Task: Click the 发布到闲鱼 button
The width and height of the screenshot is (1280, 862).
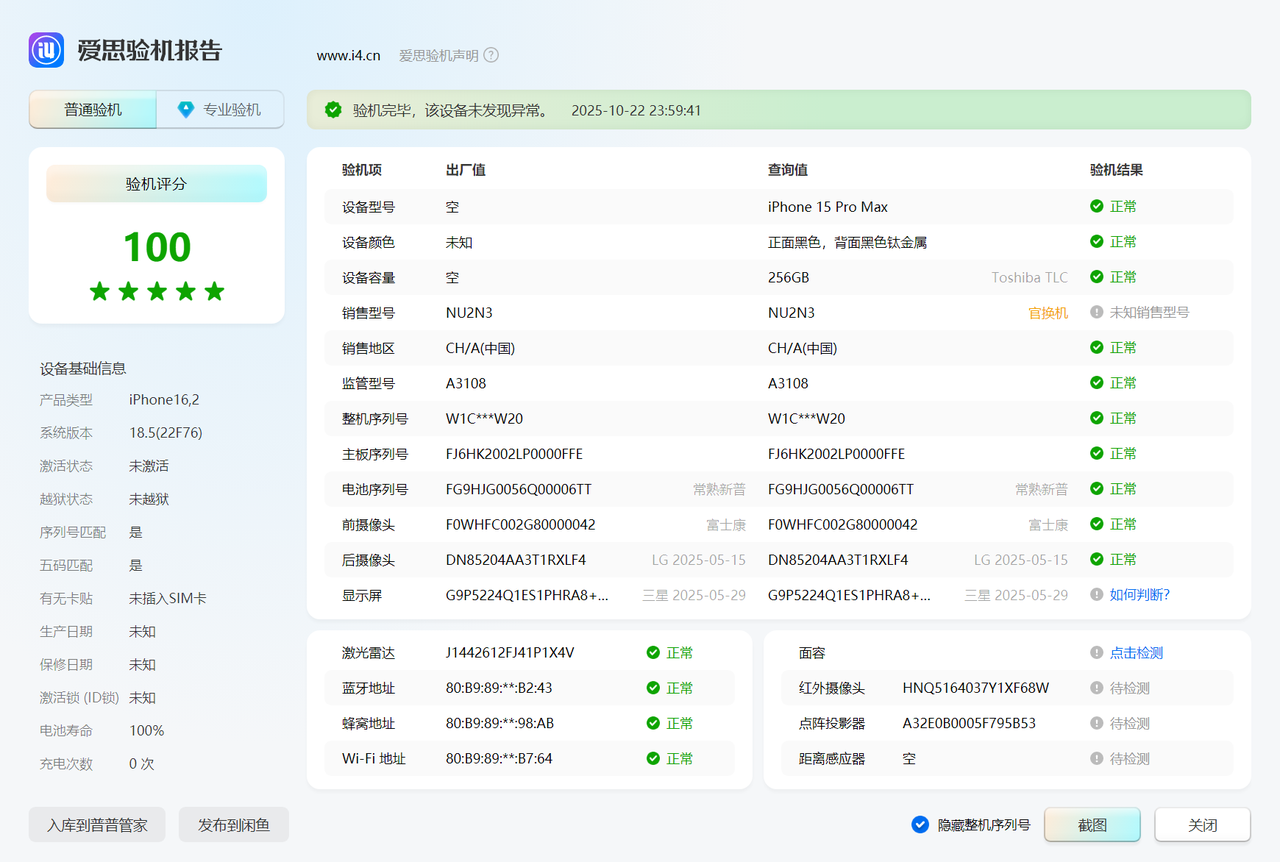Action: click(x=234, y=825)
